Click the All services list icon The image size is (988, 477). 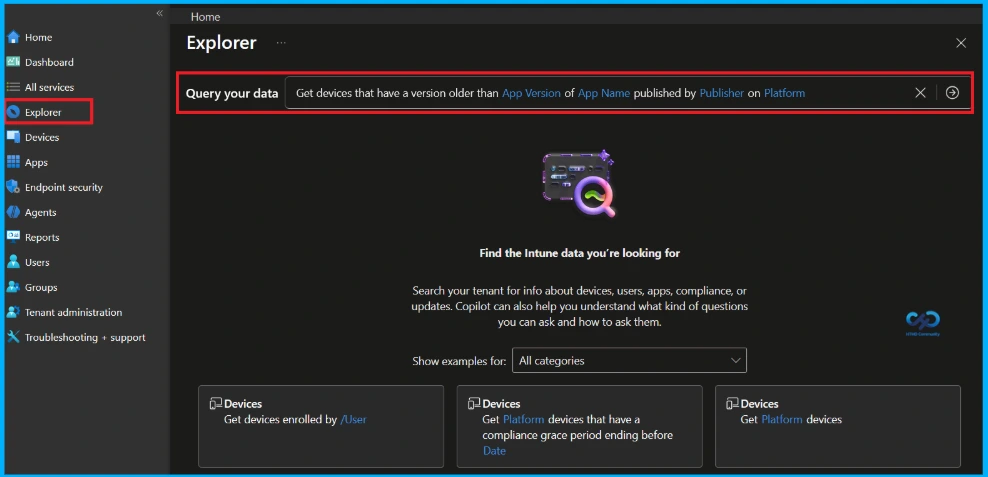(x=13, y=87)
